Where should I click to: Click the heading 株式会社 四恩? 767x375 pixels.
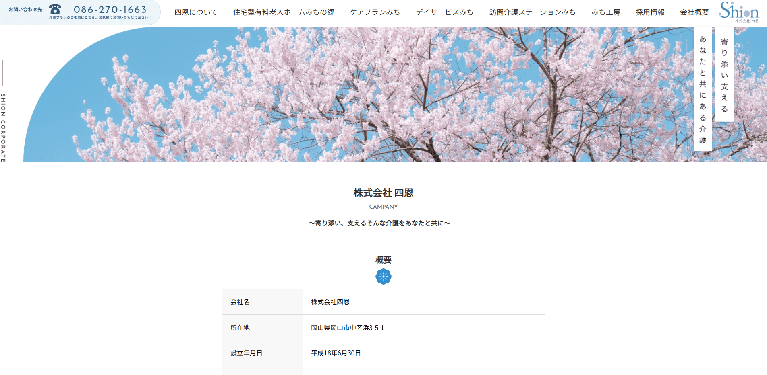click(384, 193)
